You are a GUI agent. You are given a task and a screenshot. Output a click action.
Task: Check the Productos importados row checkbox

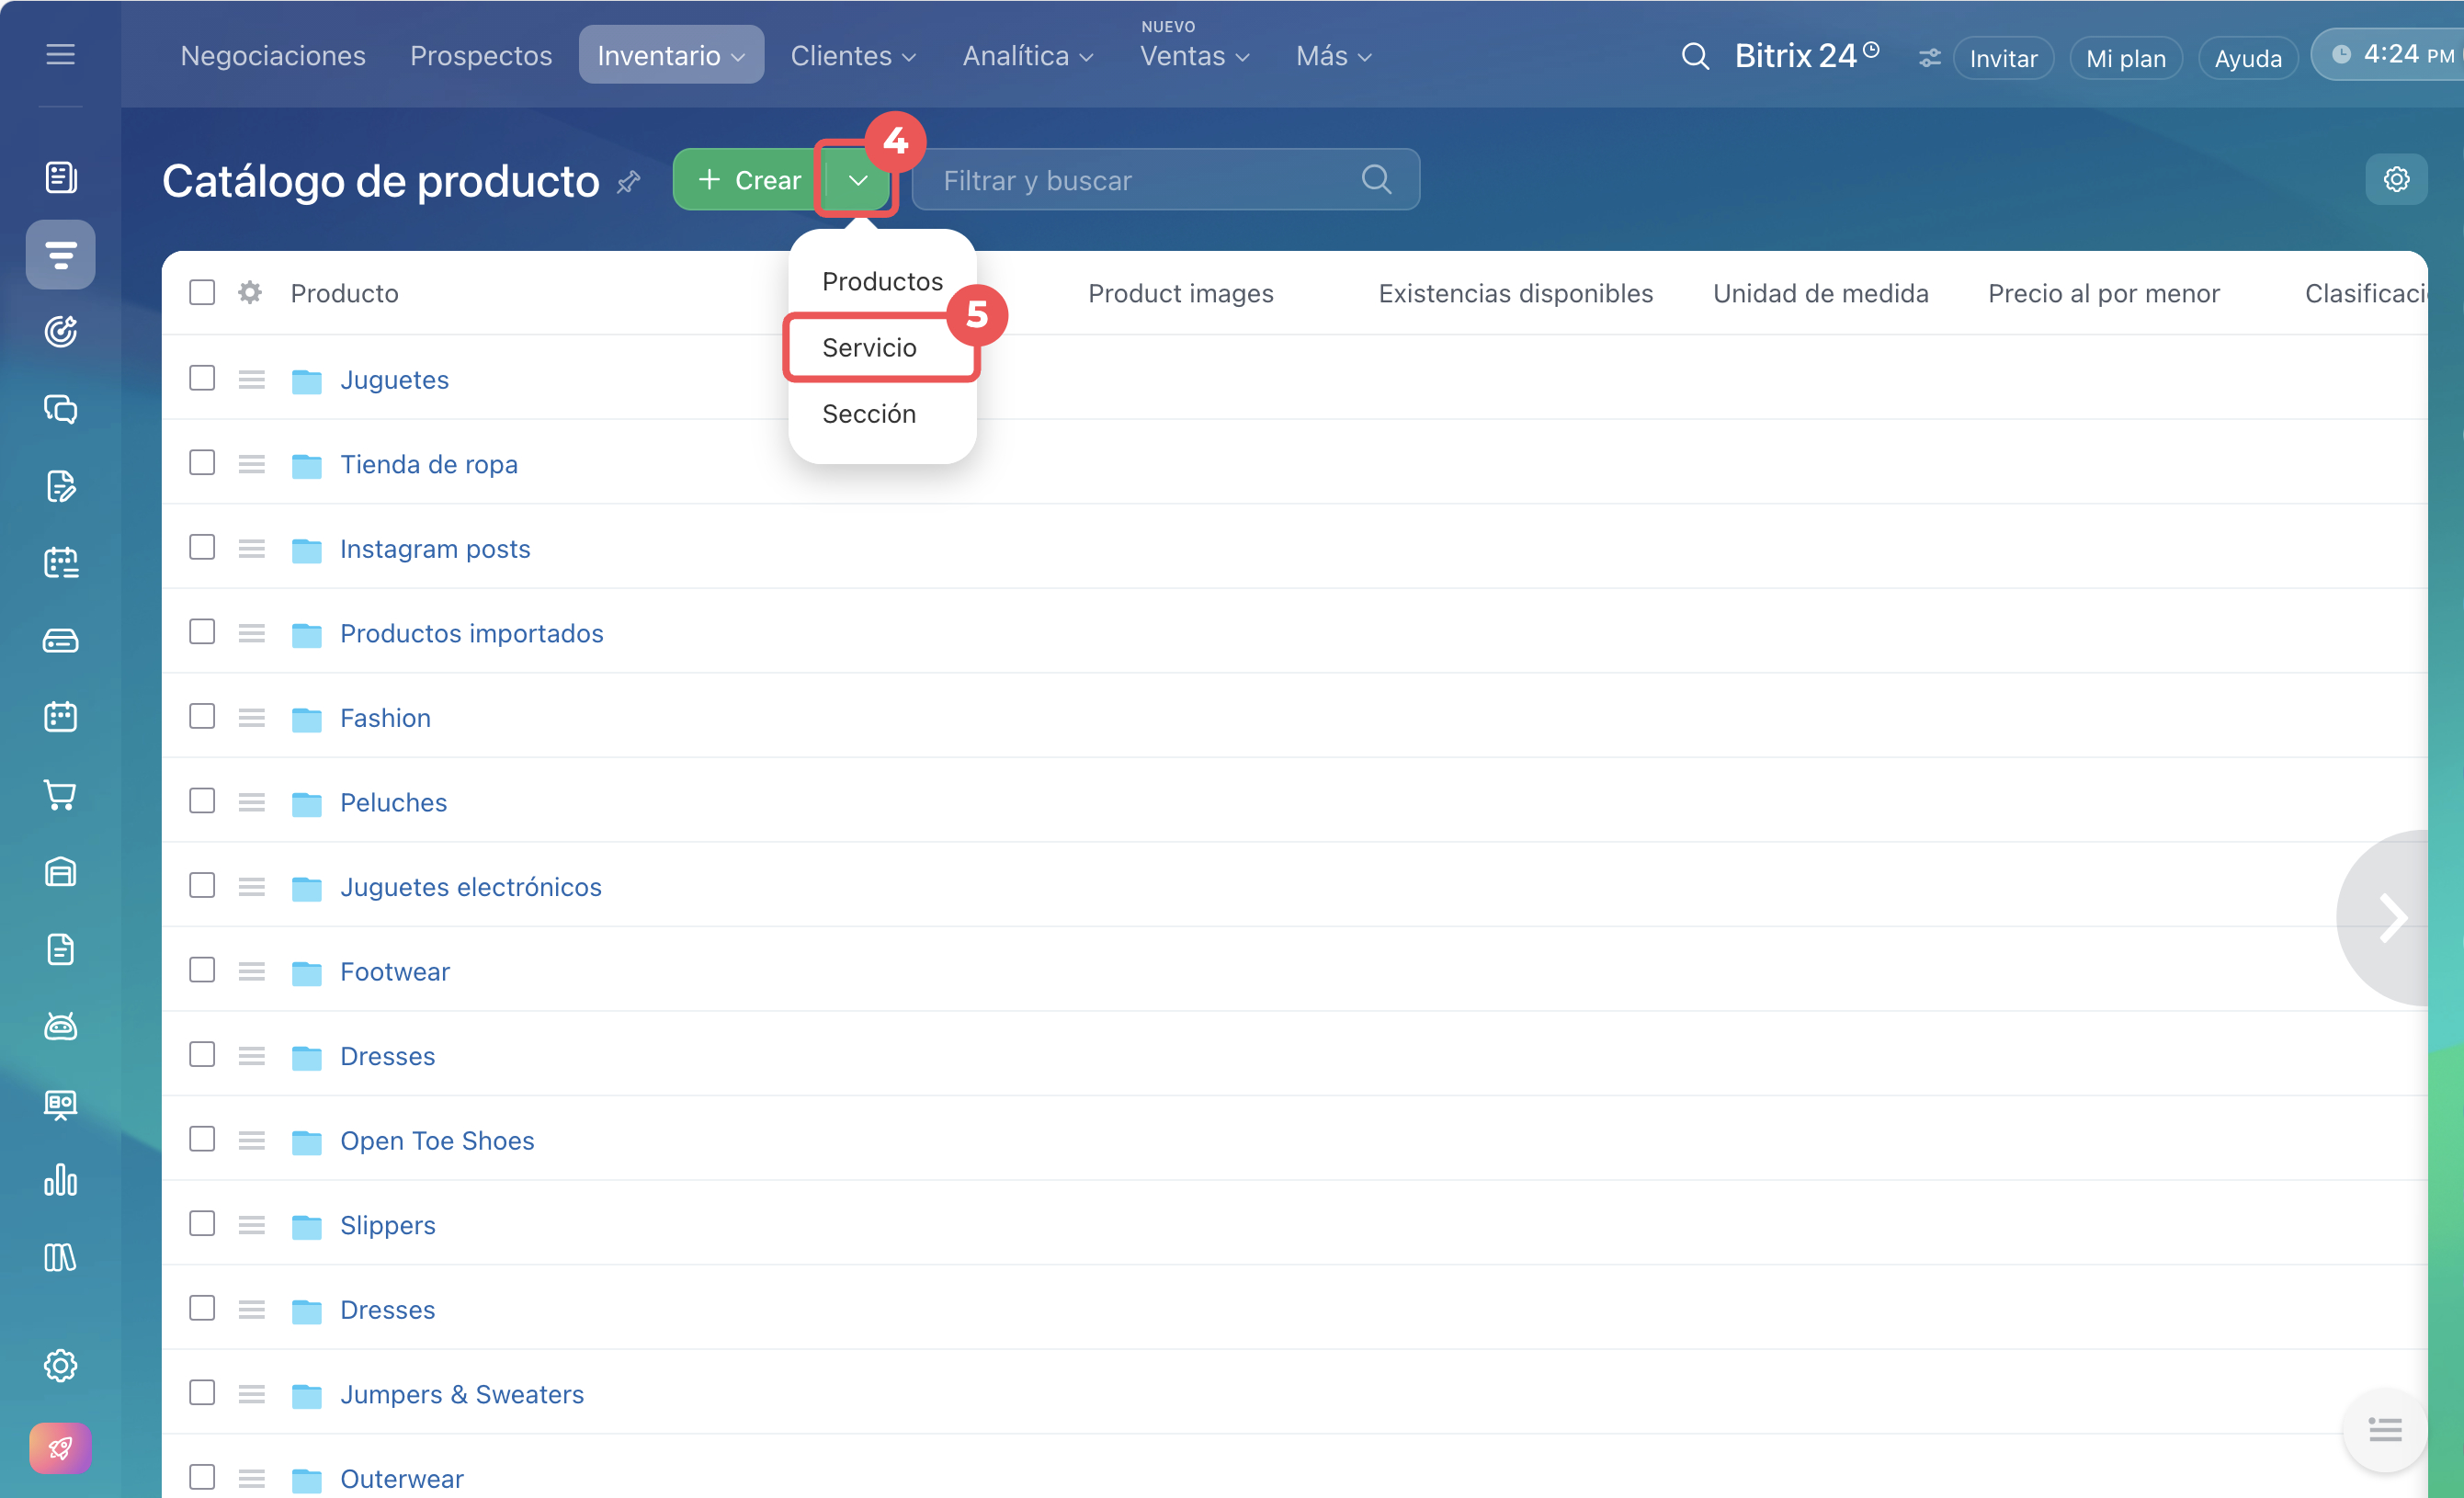pos(202,631)
